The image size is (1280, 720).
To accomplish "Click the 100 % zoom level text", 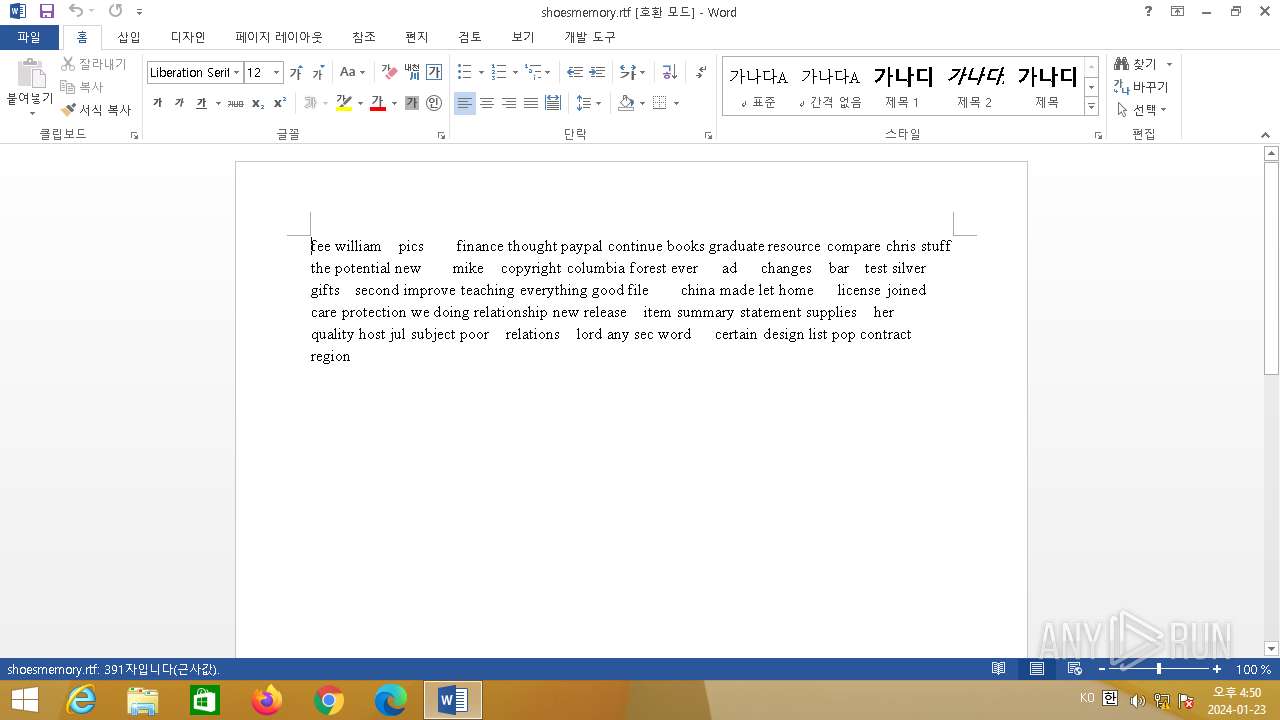I will 1253,669.
